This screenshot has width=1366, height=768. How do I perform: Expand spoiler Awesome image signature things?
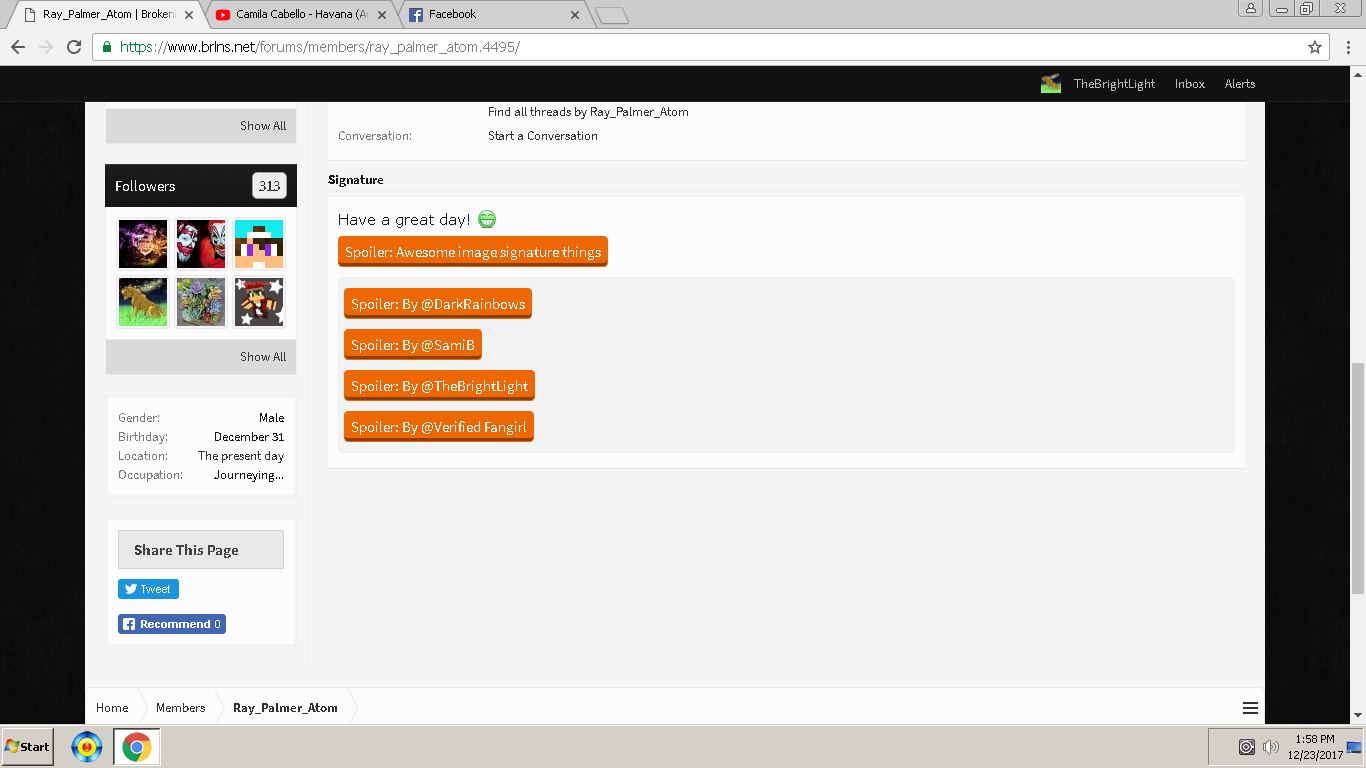pyautogui.click(x=473, y=252)
